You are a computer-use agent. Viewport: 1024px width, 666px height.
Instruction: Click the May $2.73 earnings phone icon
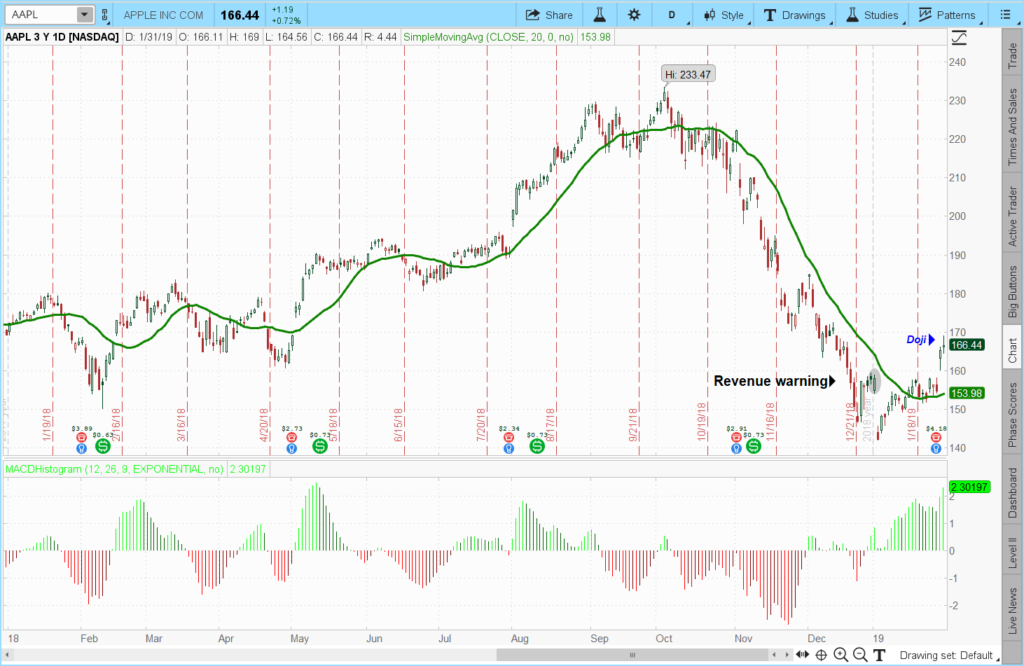[x=292, y=437]
